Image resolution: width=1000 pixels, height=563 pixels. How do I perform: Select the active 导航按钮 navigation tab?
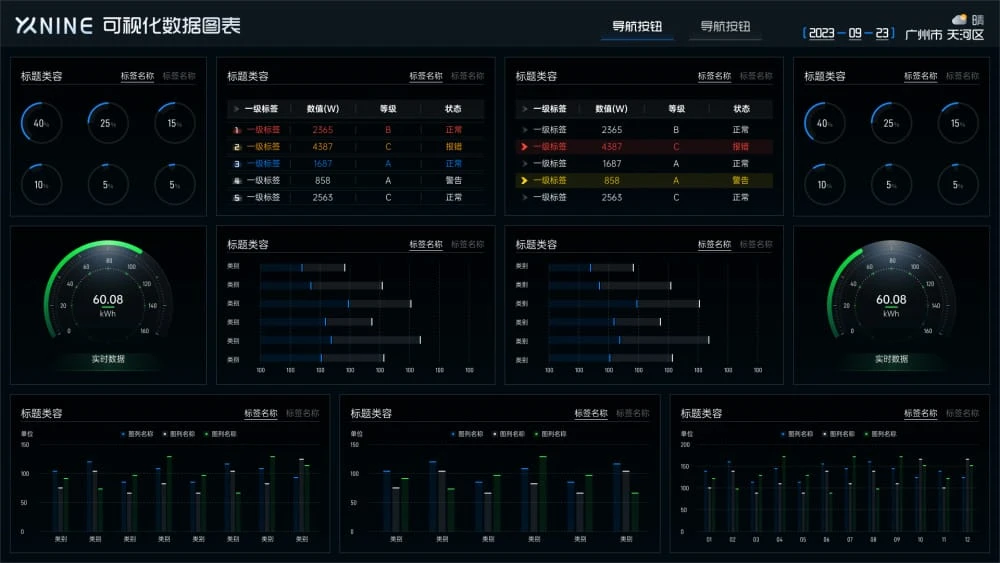point(637,27)
